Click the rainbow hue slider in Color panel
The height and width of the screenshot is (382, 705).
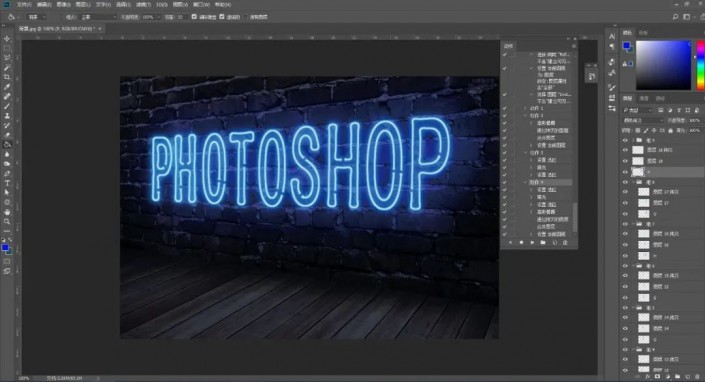point(701,65)
